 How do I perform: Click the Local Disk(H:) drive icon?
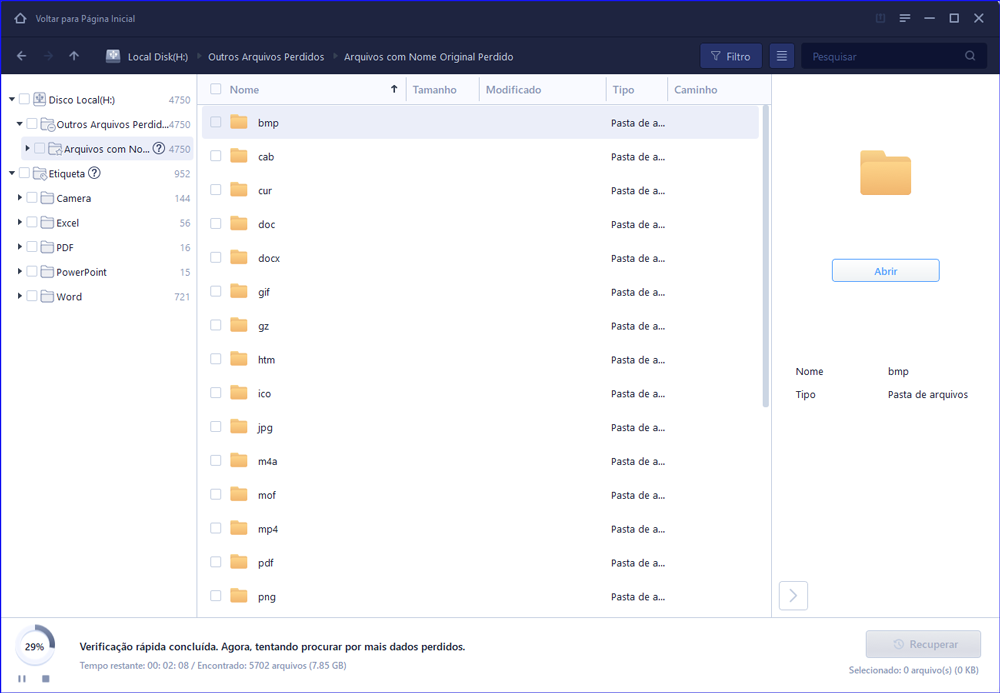pyautogui.click(x=113, y=56)
